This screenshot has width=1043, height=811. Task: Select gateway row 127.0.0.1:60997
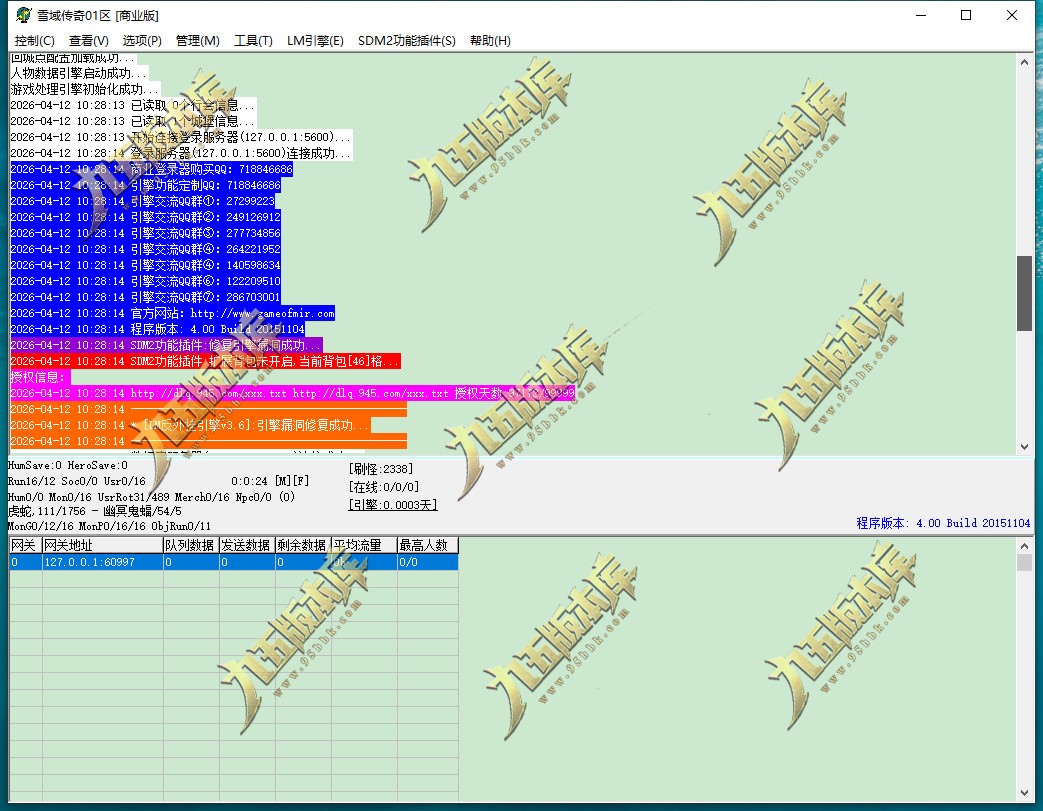(233, 562)
